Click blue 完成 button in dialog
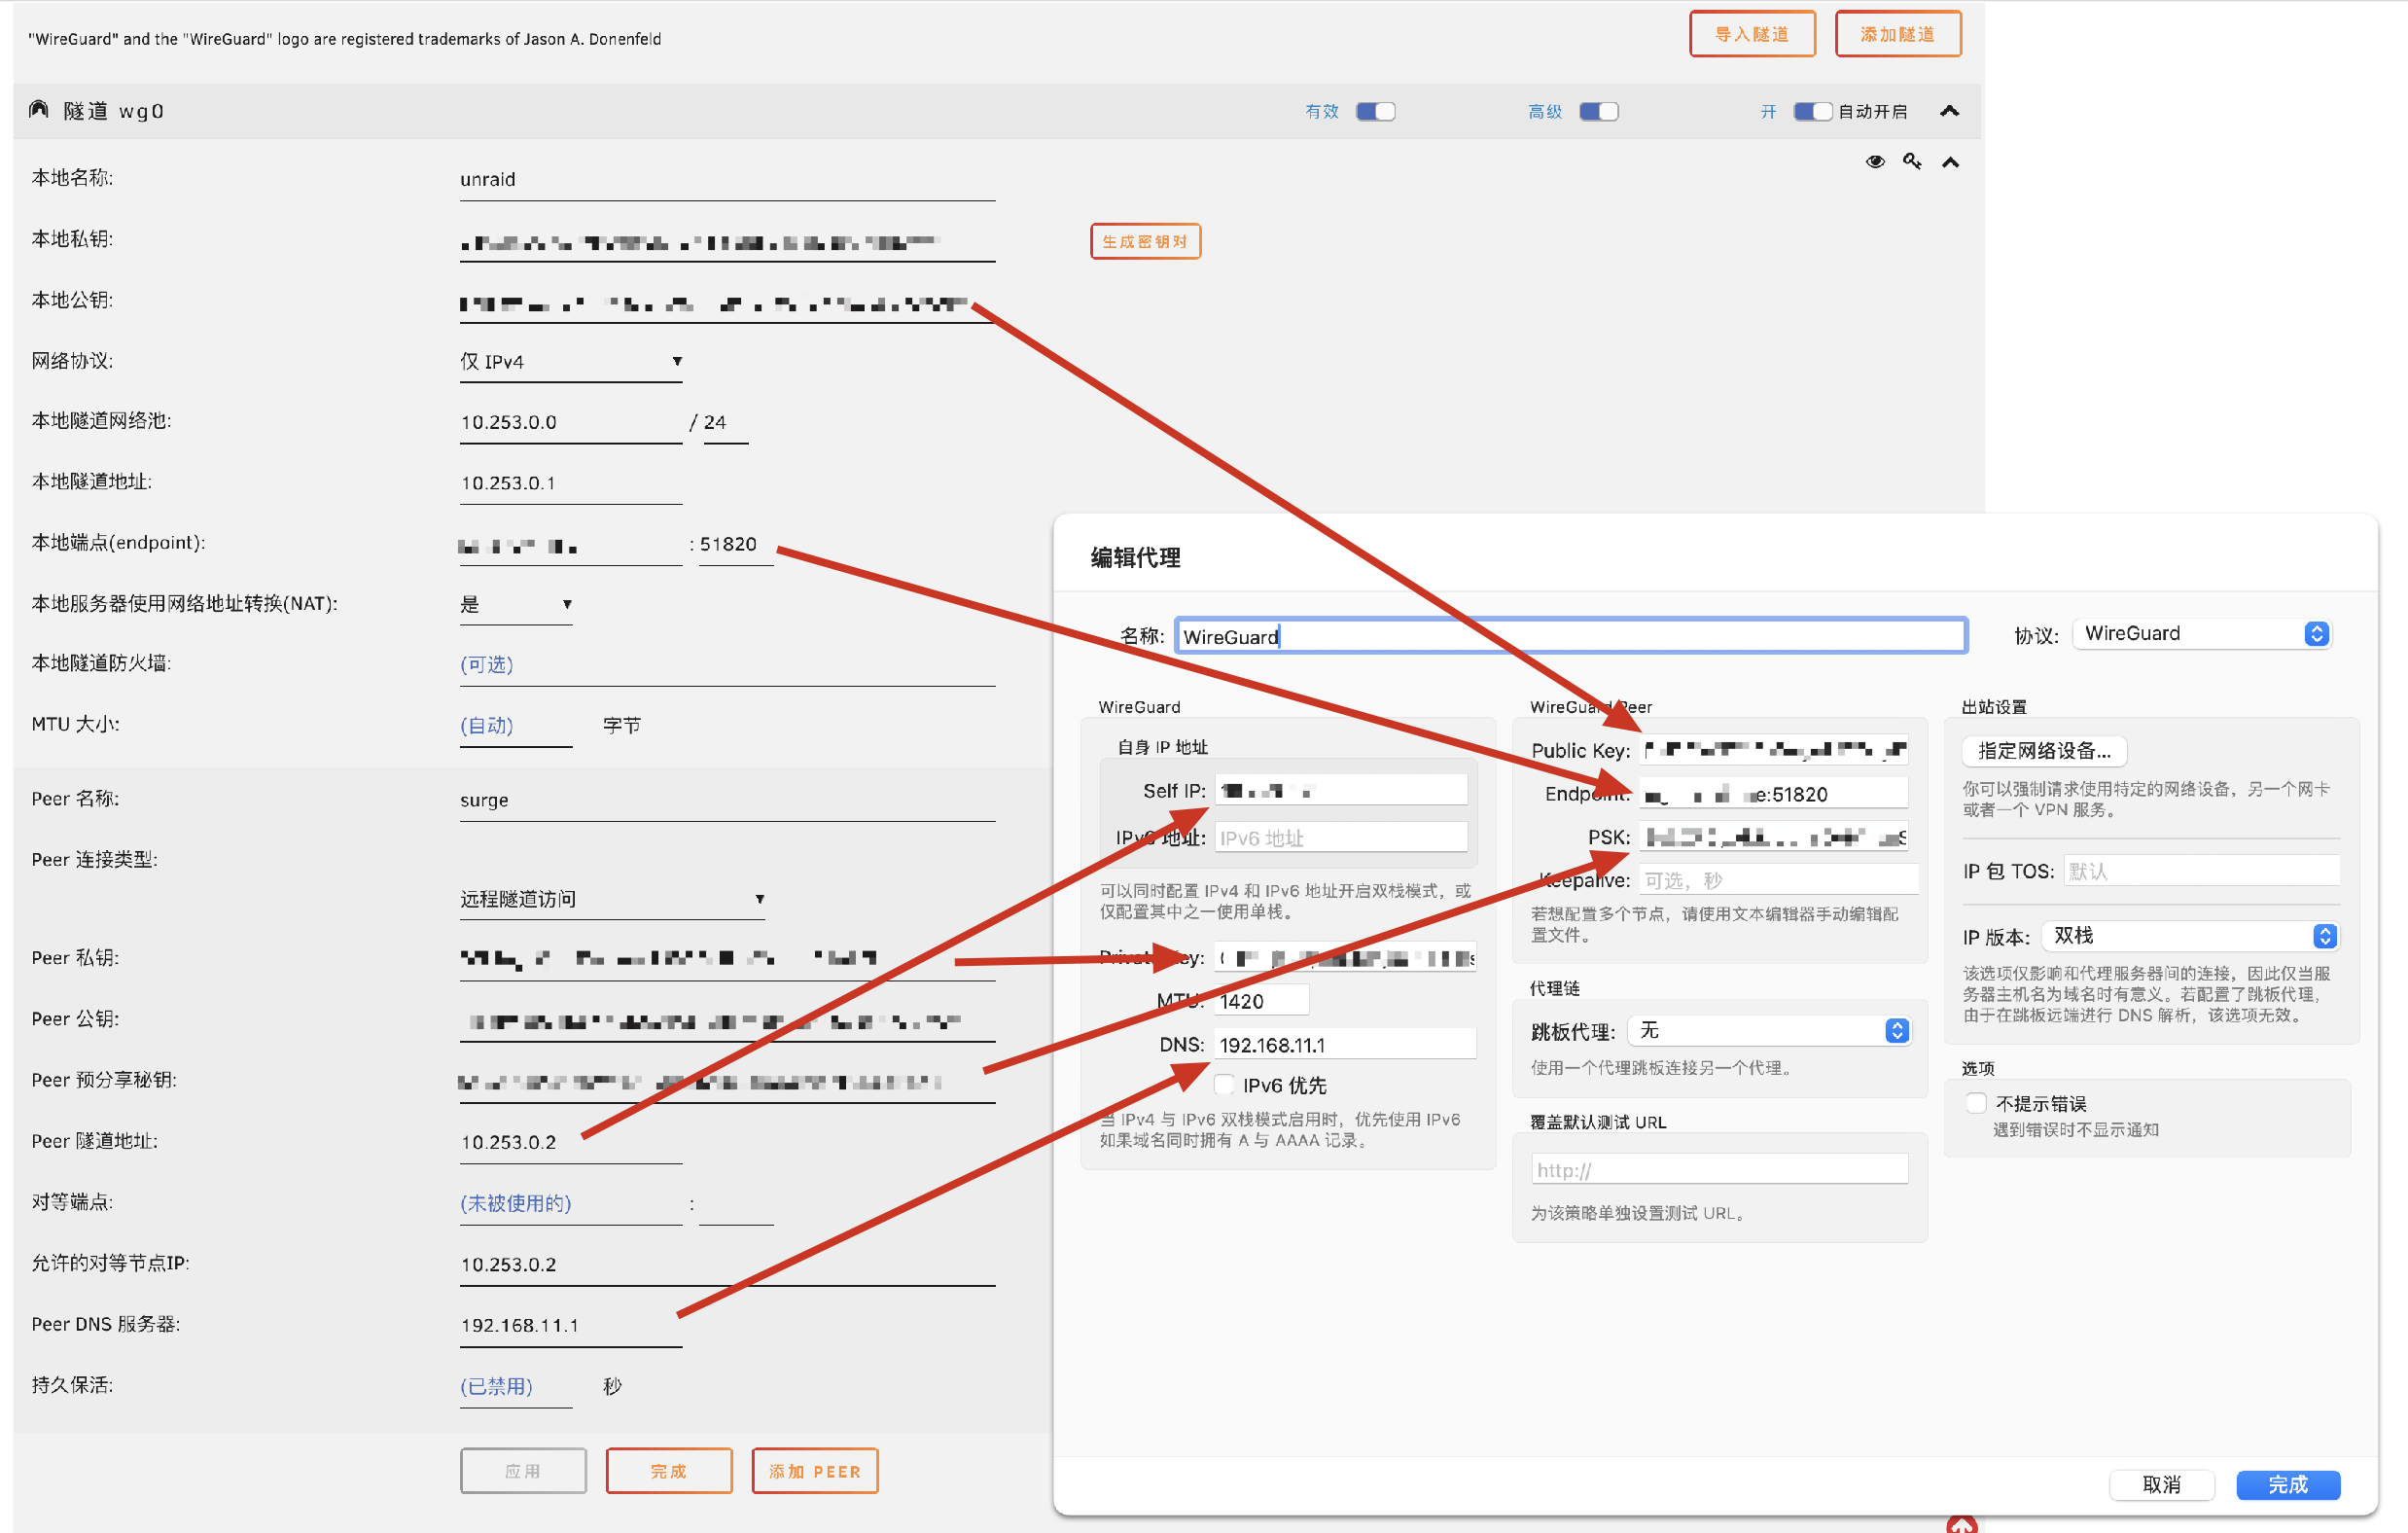This screenshot has width=2408, height=1533. coord(2288,1485)
